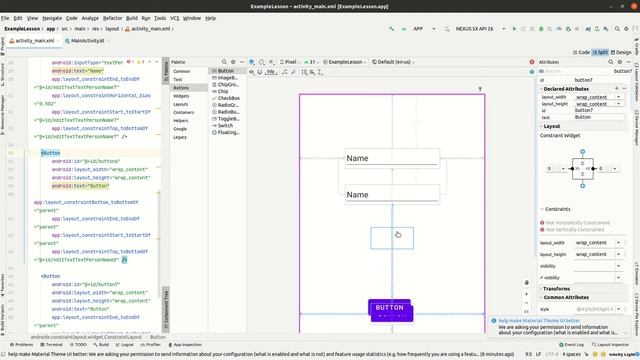Click infer constraints wand icon
This screenshot has height=360, width=640.
293,72
